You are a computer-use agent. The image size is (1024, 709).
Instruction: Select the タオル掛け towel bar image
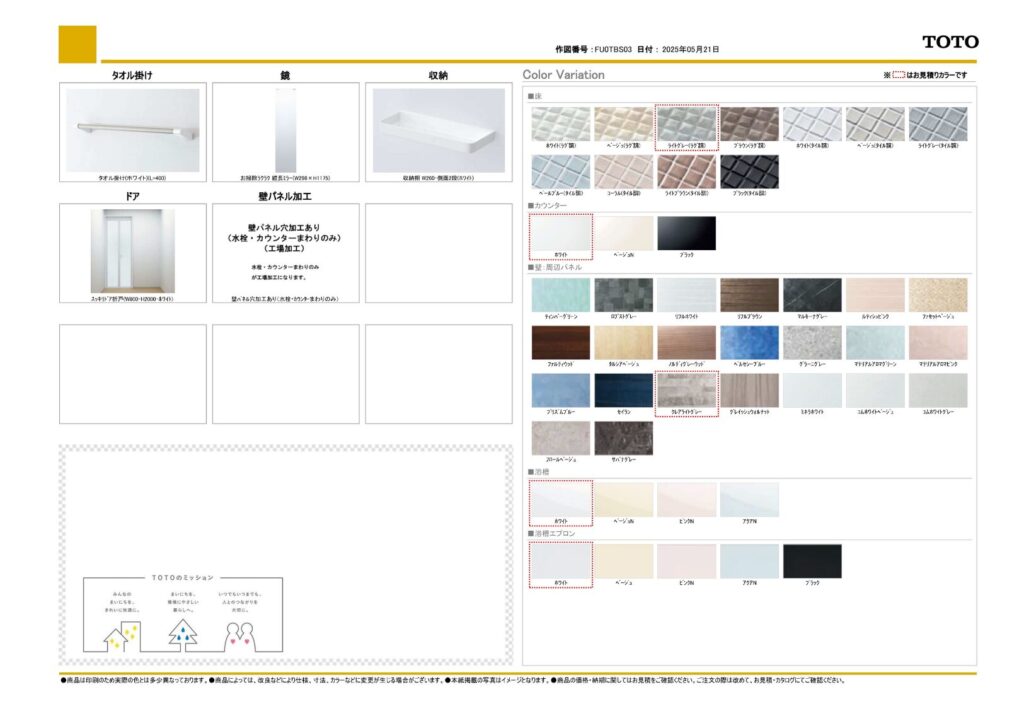(133, 130)
